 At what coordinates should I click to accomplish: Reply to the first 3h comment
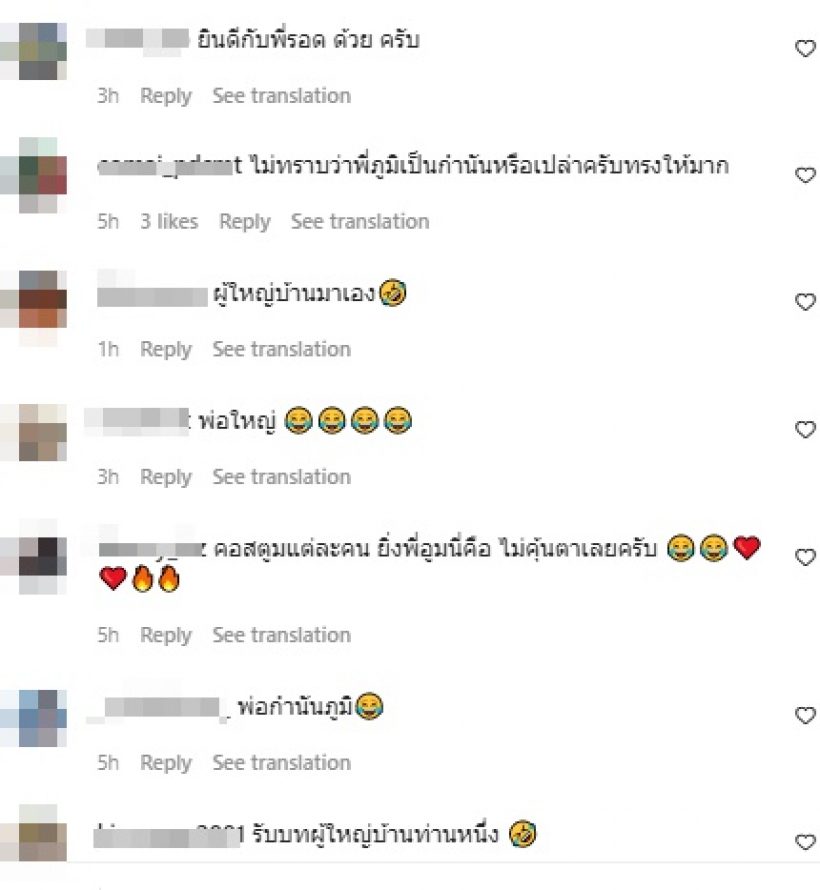(166, 96)
